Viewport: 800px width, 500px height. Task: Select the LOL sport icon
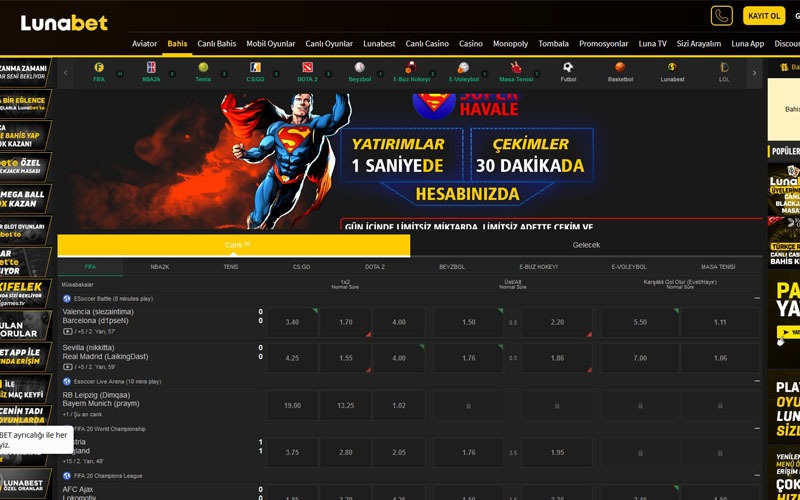[724, 67]
